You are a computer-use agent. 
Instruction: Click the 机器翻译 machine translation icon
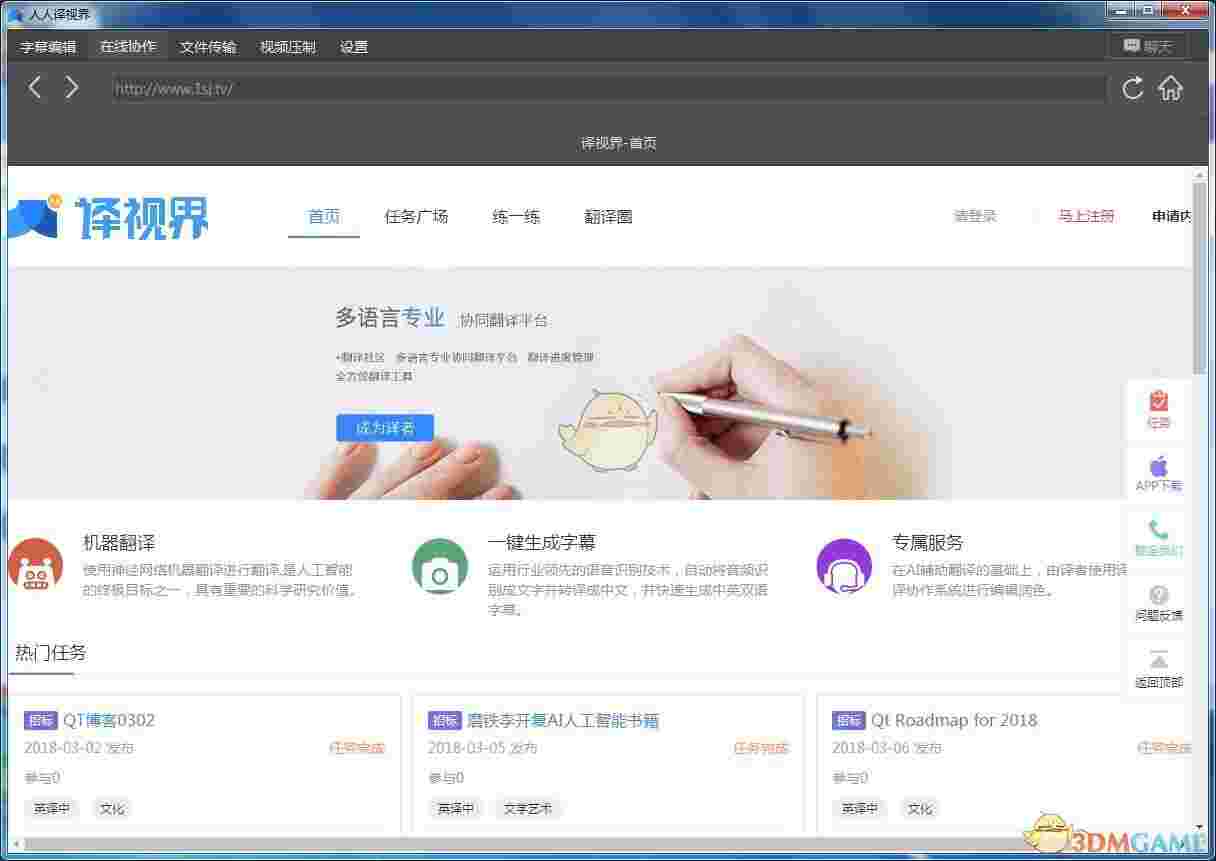(x=36, y=563)
